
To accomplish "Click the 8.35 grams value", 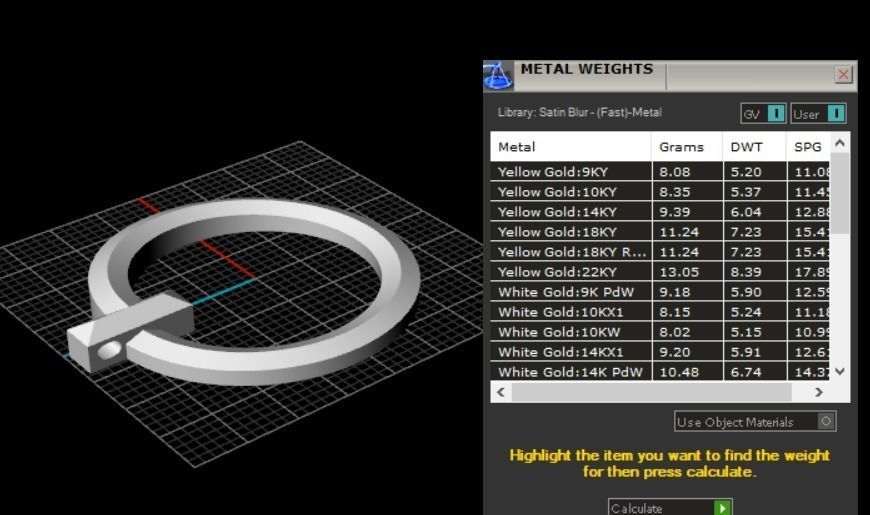I will (675, 192).
